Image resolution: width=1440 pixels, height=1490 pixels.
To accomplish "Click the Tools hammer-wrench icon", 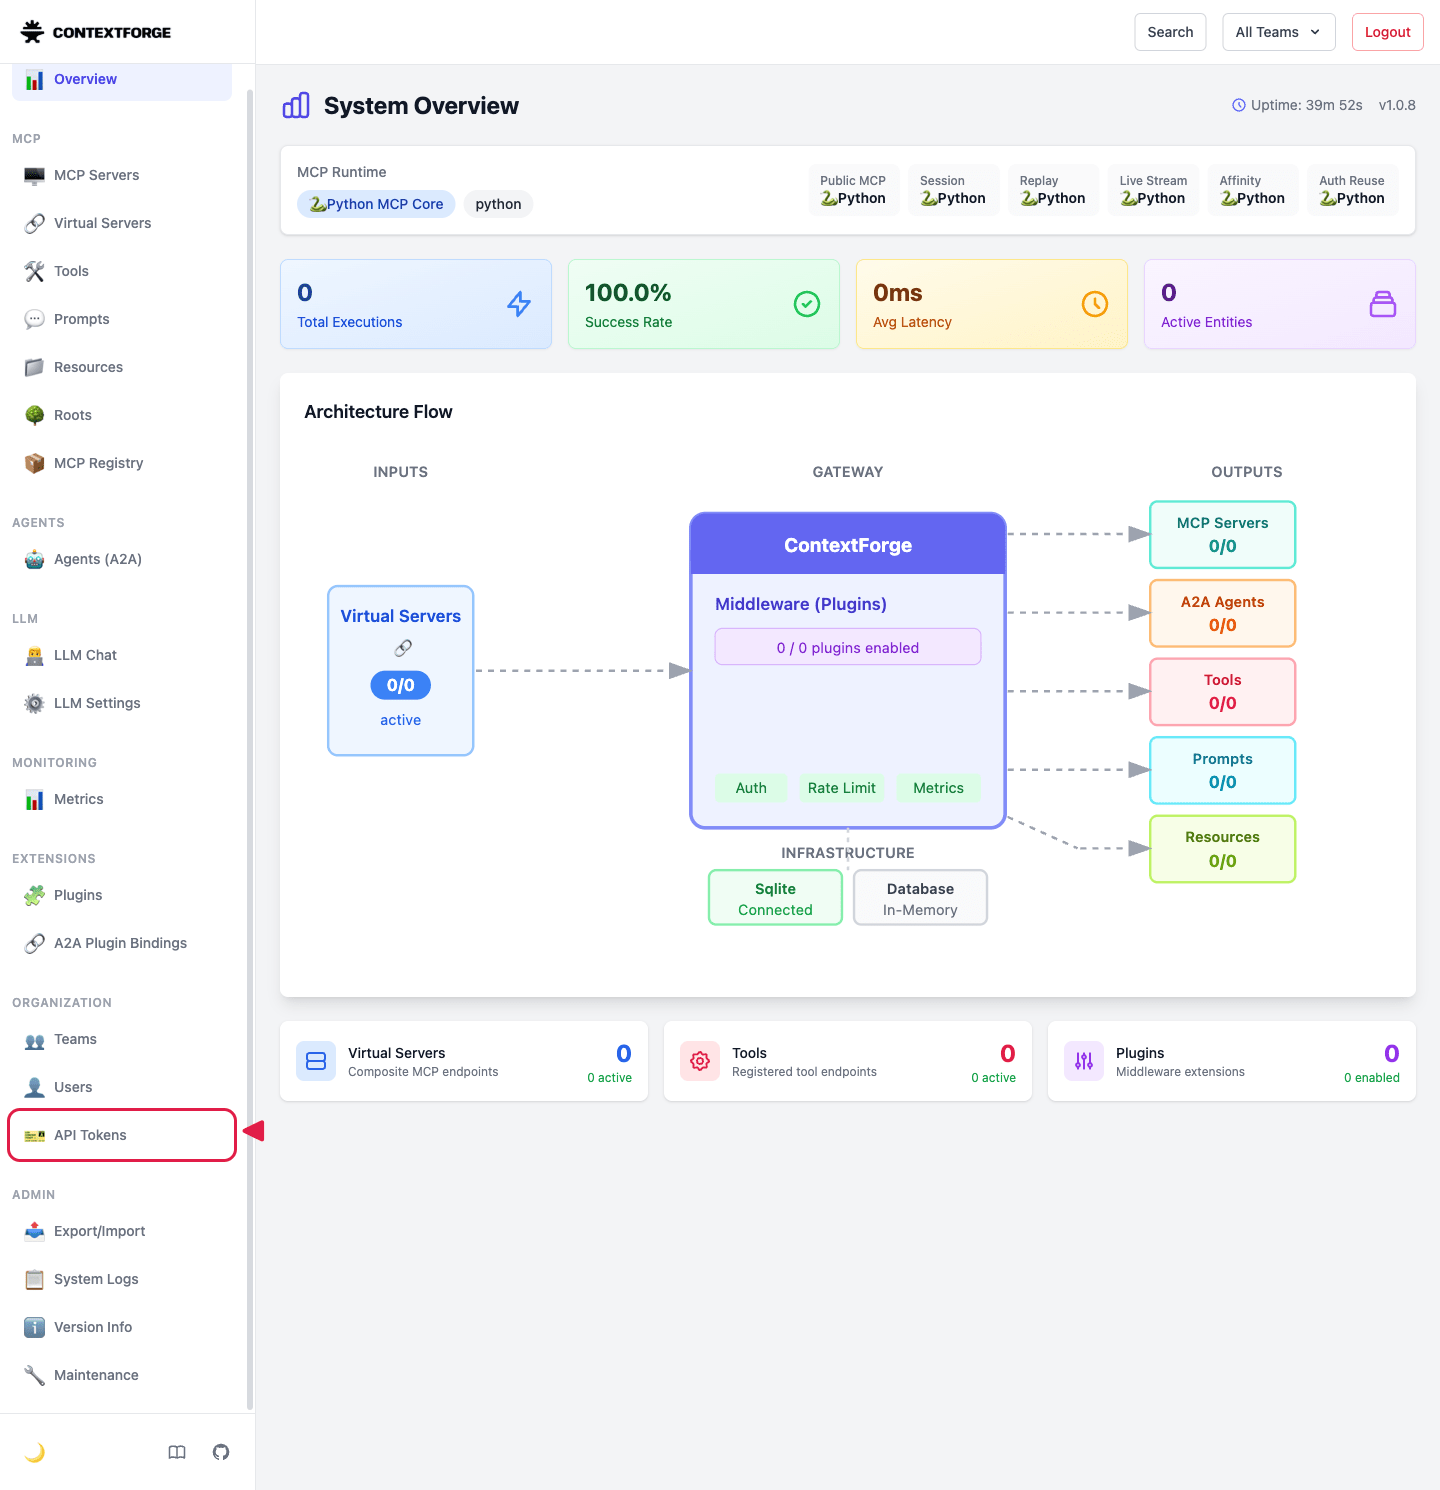I will pyautogui.click(x=34, y=271).
